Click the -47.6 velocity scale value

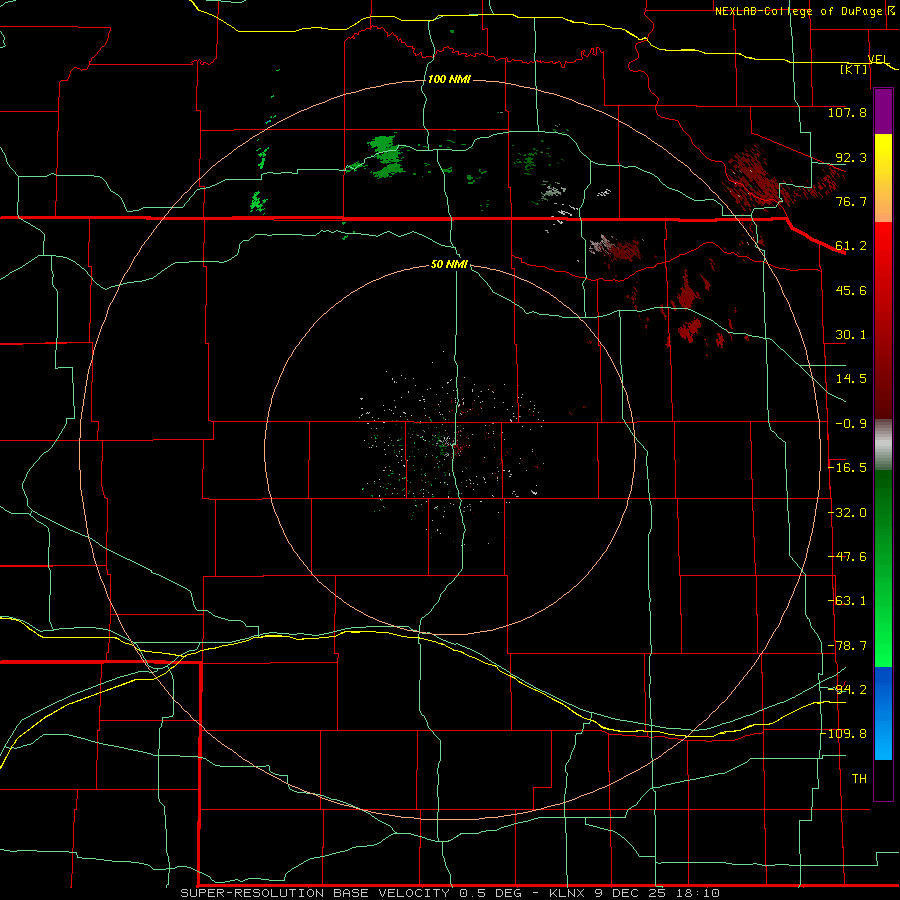(x=847, y=557)
